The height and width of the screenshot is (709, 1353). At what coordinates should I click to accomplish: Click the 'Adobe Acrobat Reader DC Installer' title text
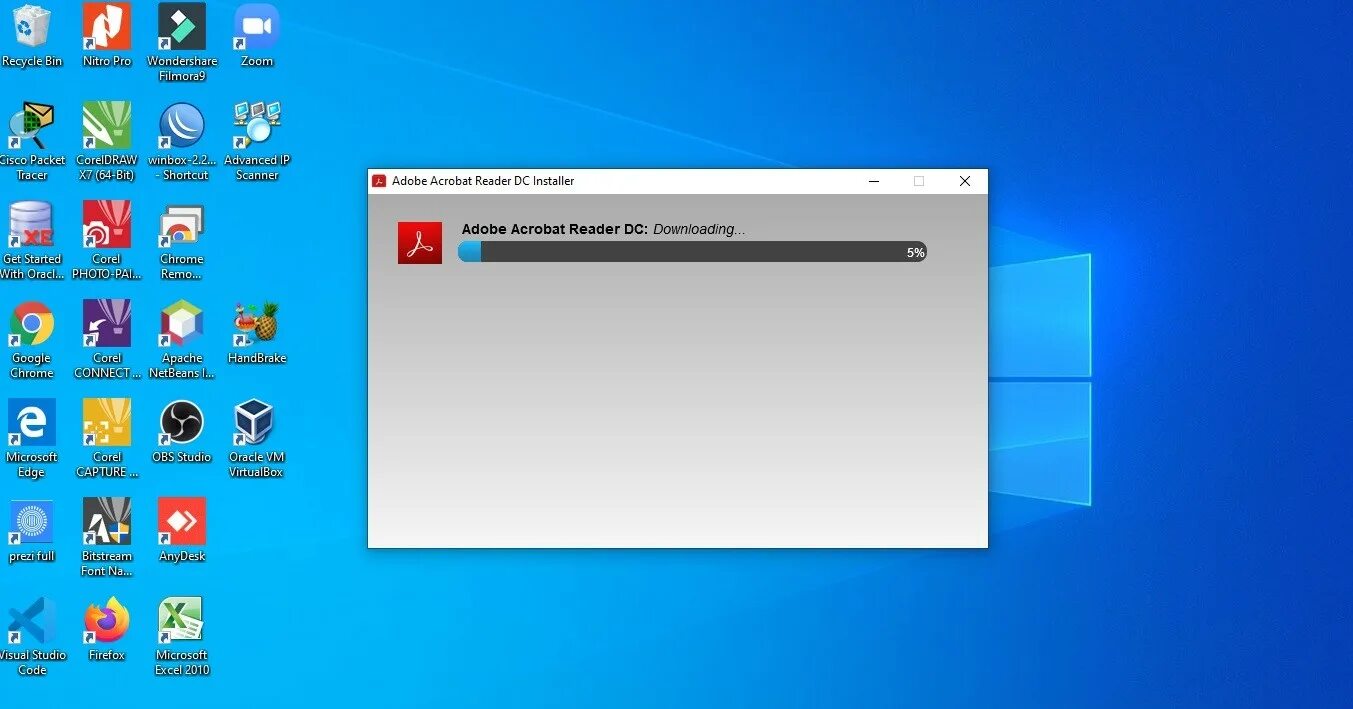click(483, 181)
